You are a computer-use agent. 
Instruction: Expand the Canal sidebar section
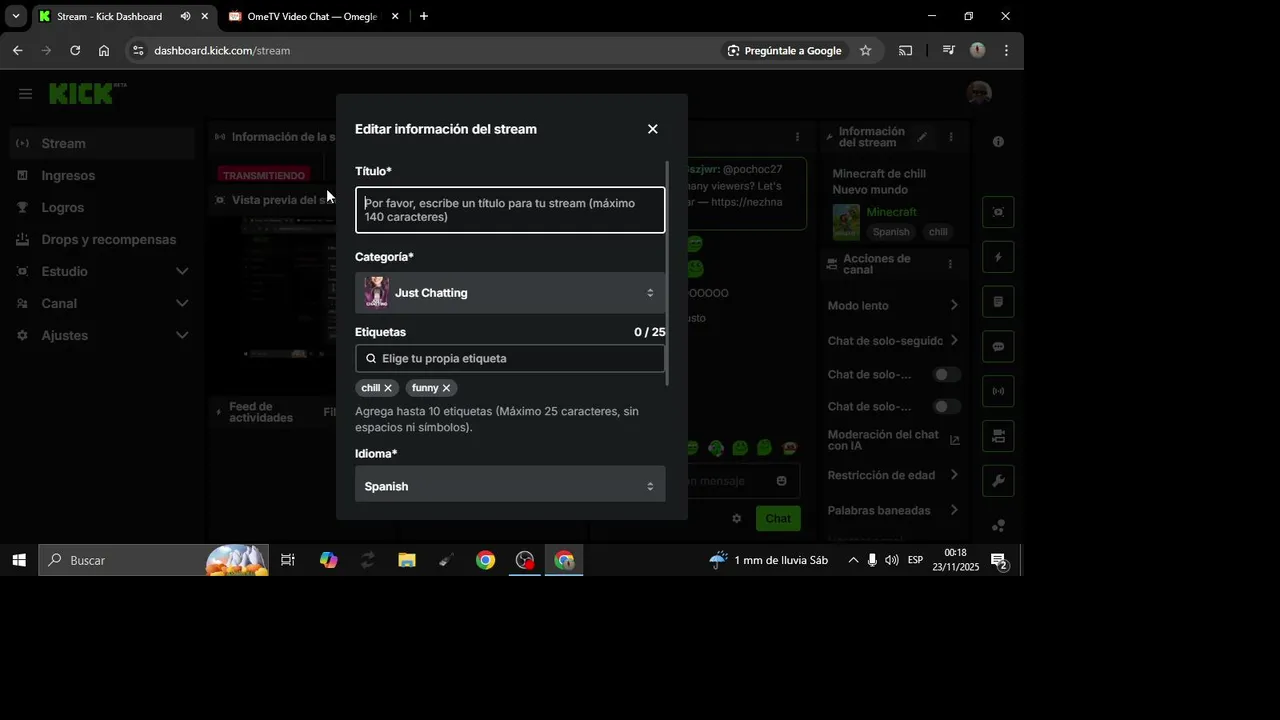tap(182, 303)
